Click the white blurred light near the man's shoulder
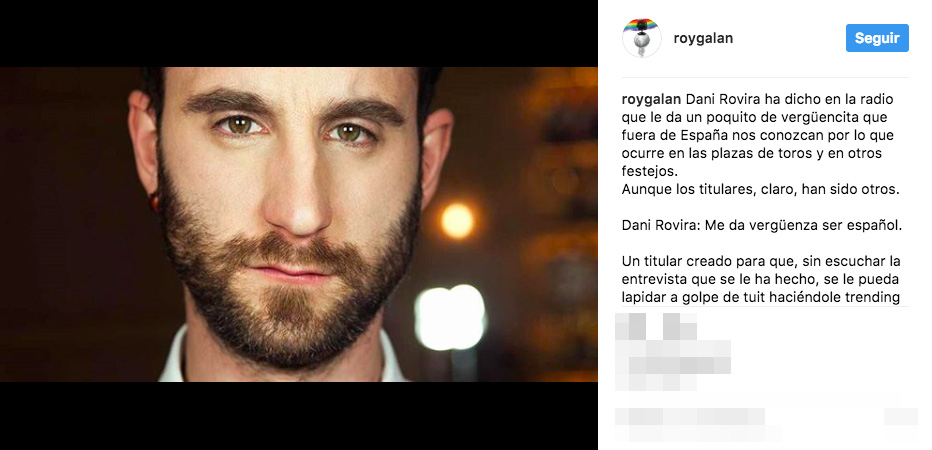This screenshot has height=450, width=932. click(x=450, y=317)
